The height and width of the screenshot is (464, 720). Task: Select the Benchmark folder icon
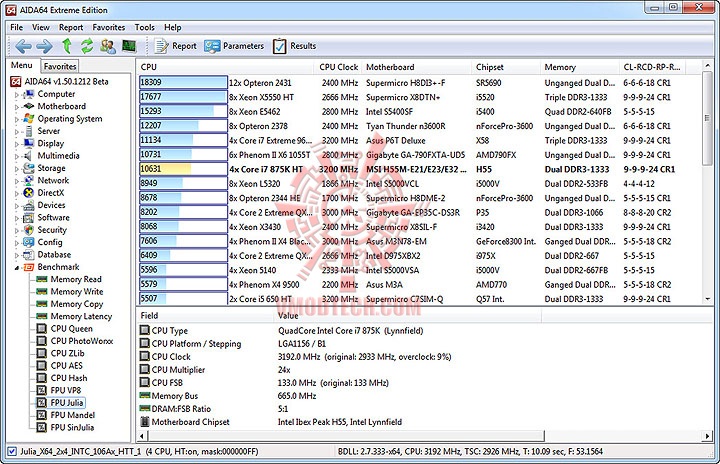tap(29, 267)
